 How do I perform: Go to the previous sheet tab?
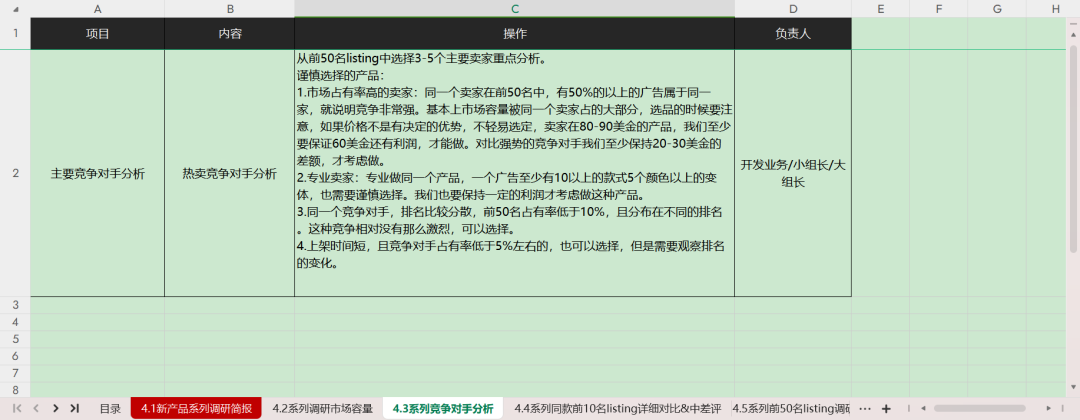click(x=36, y=408)
